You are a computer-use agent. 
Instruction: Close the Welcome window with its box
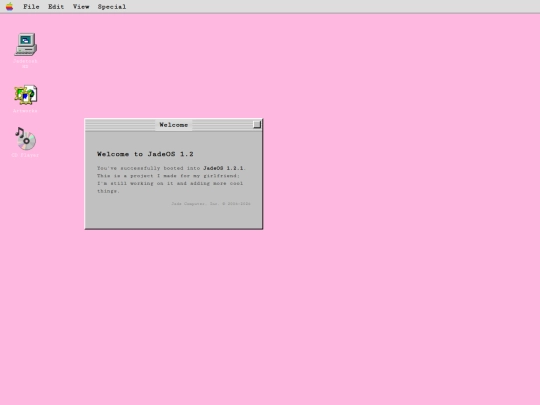coord(257,125)
